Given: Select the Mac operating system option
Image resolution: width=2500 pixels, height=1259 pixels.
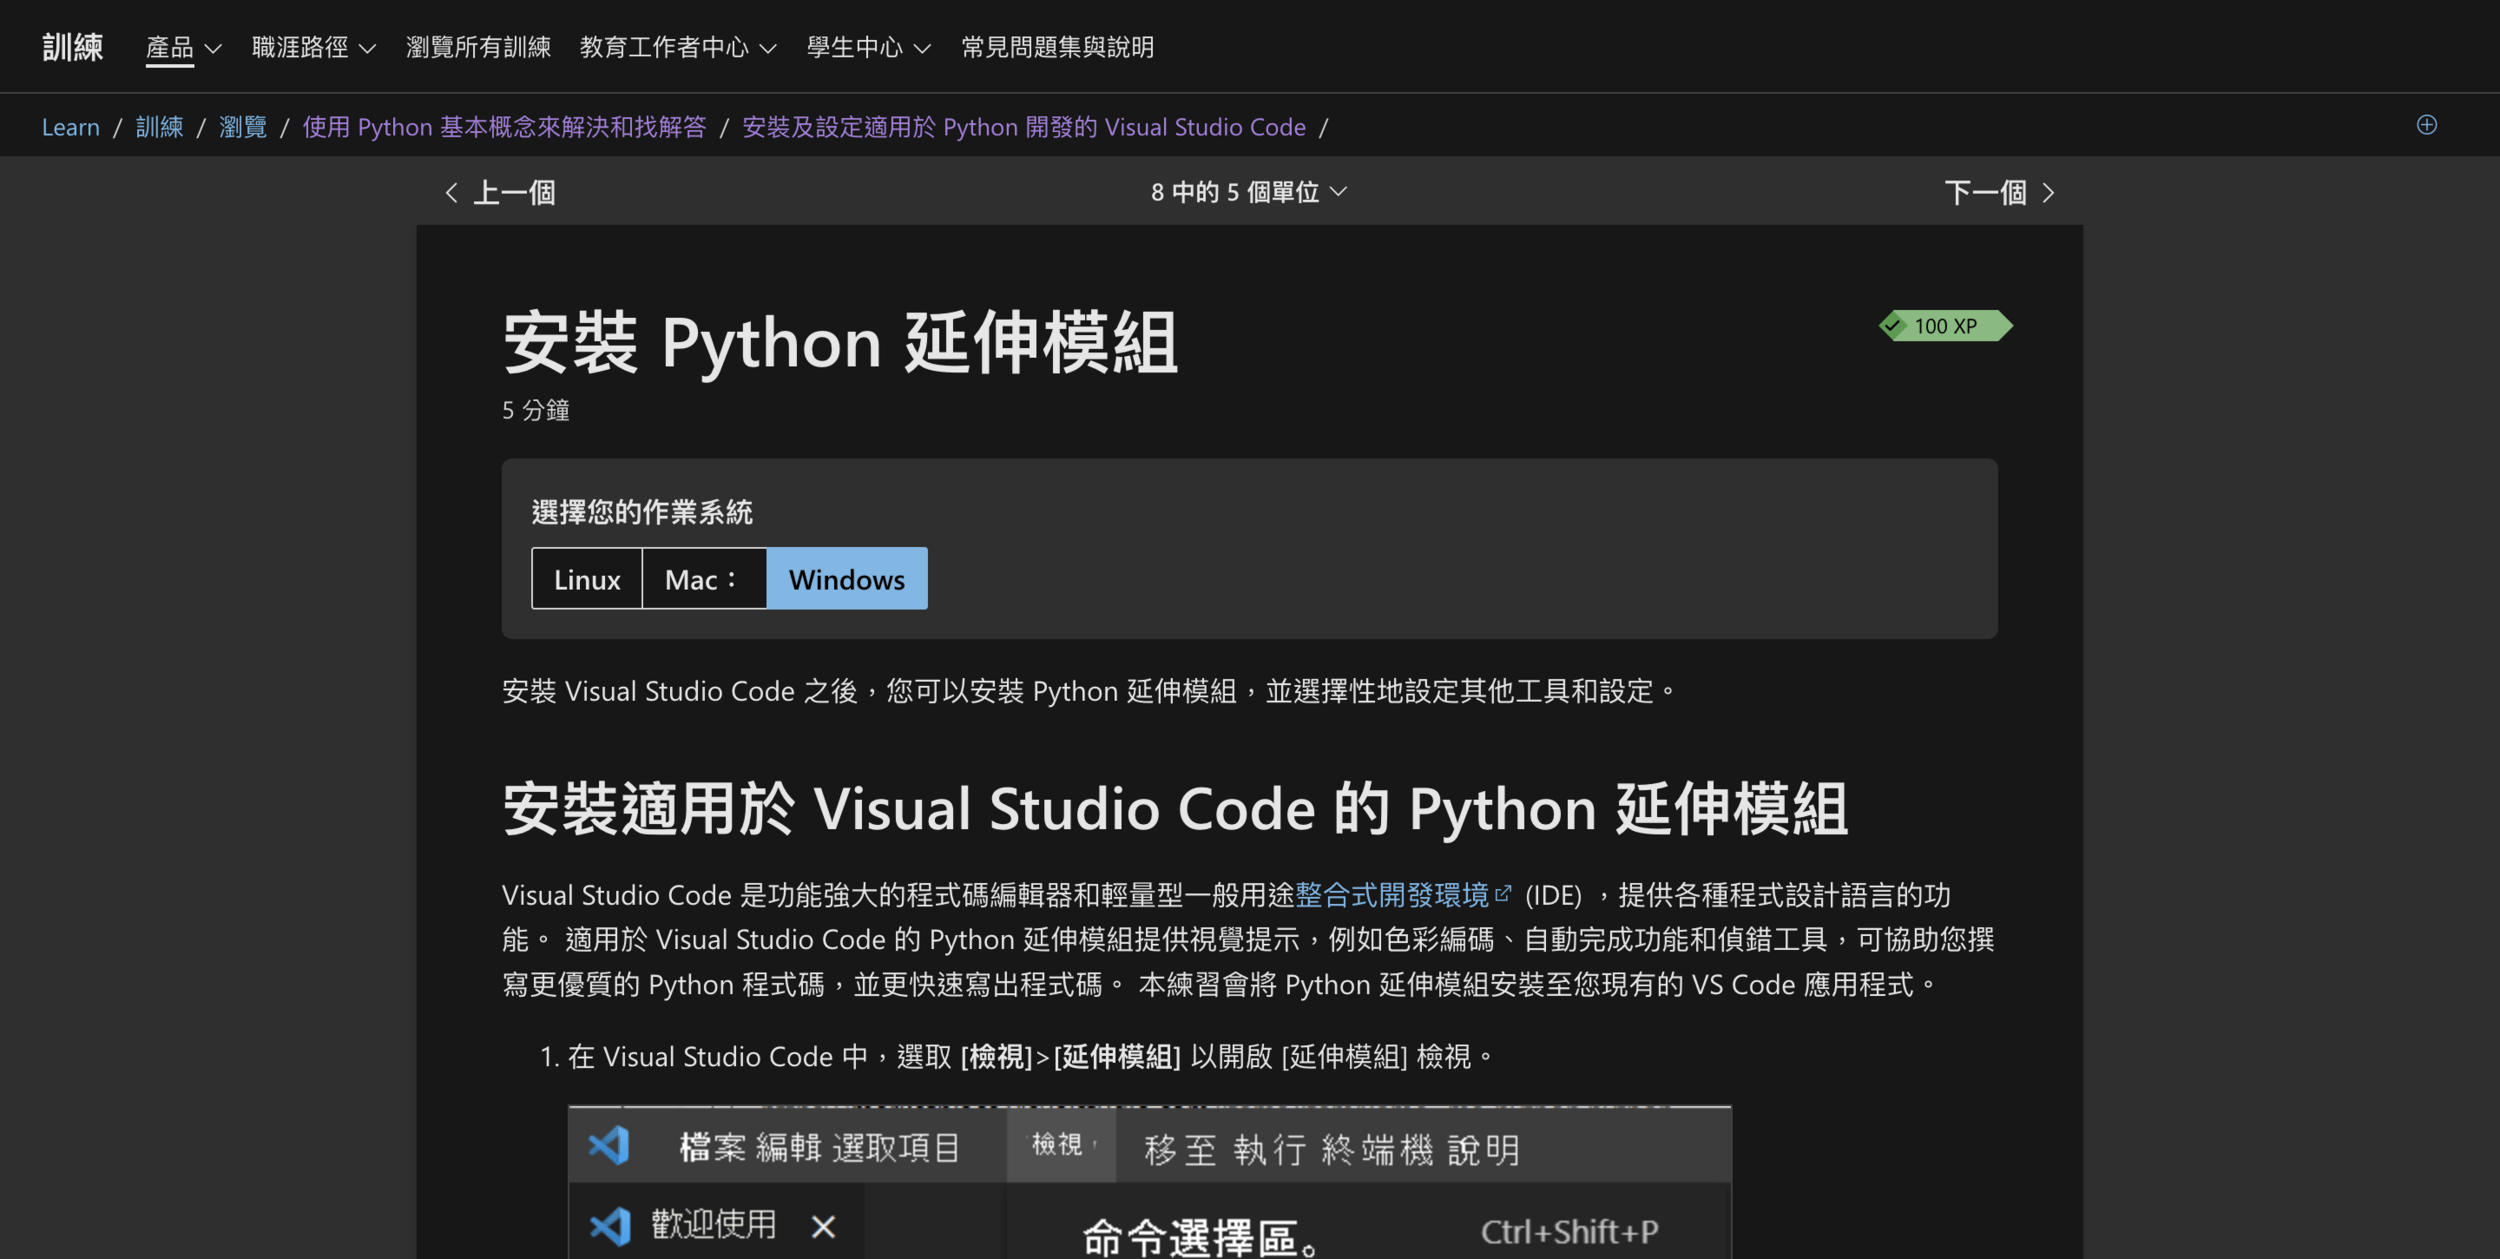Looking at the screenshot, I should (x=703, y=579).
